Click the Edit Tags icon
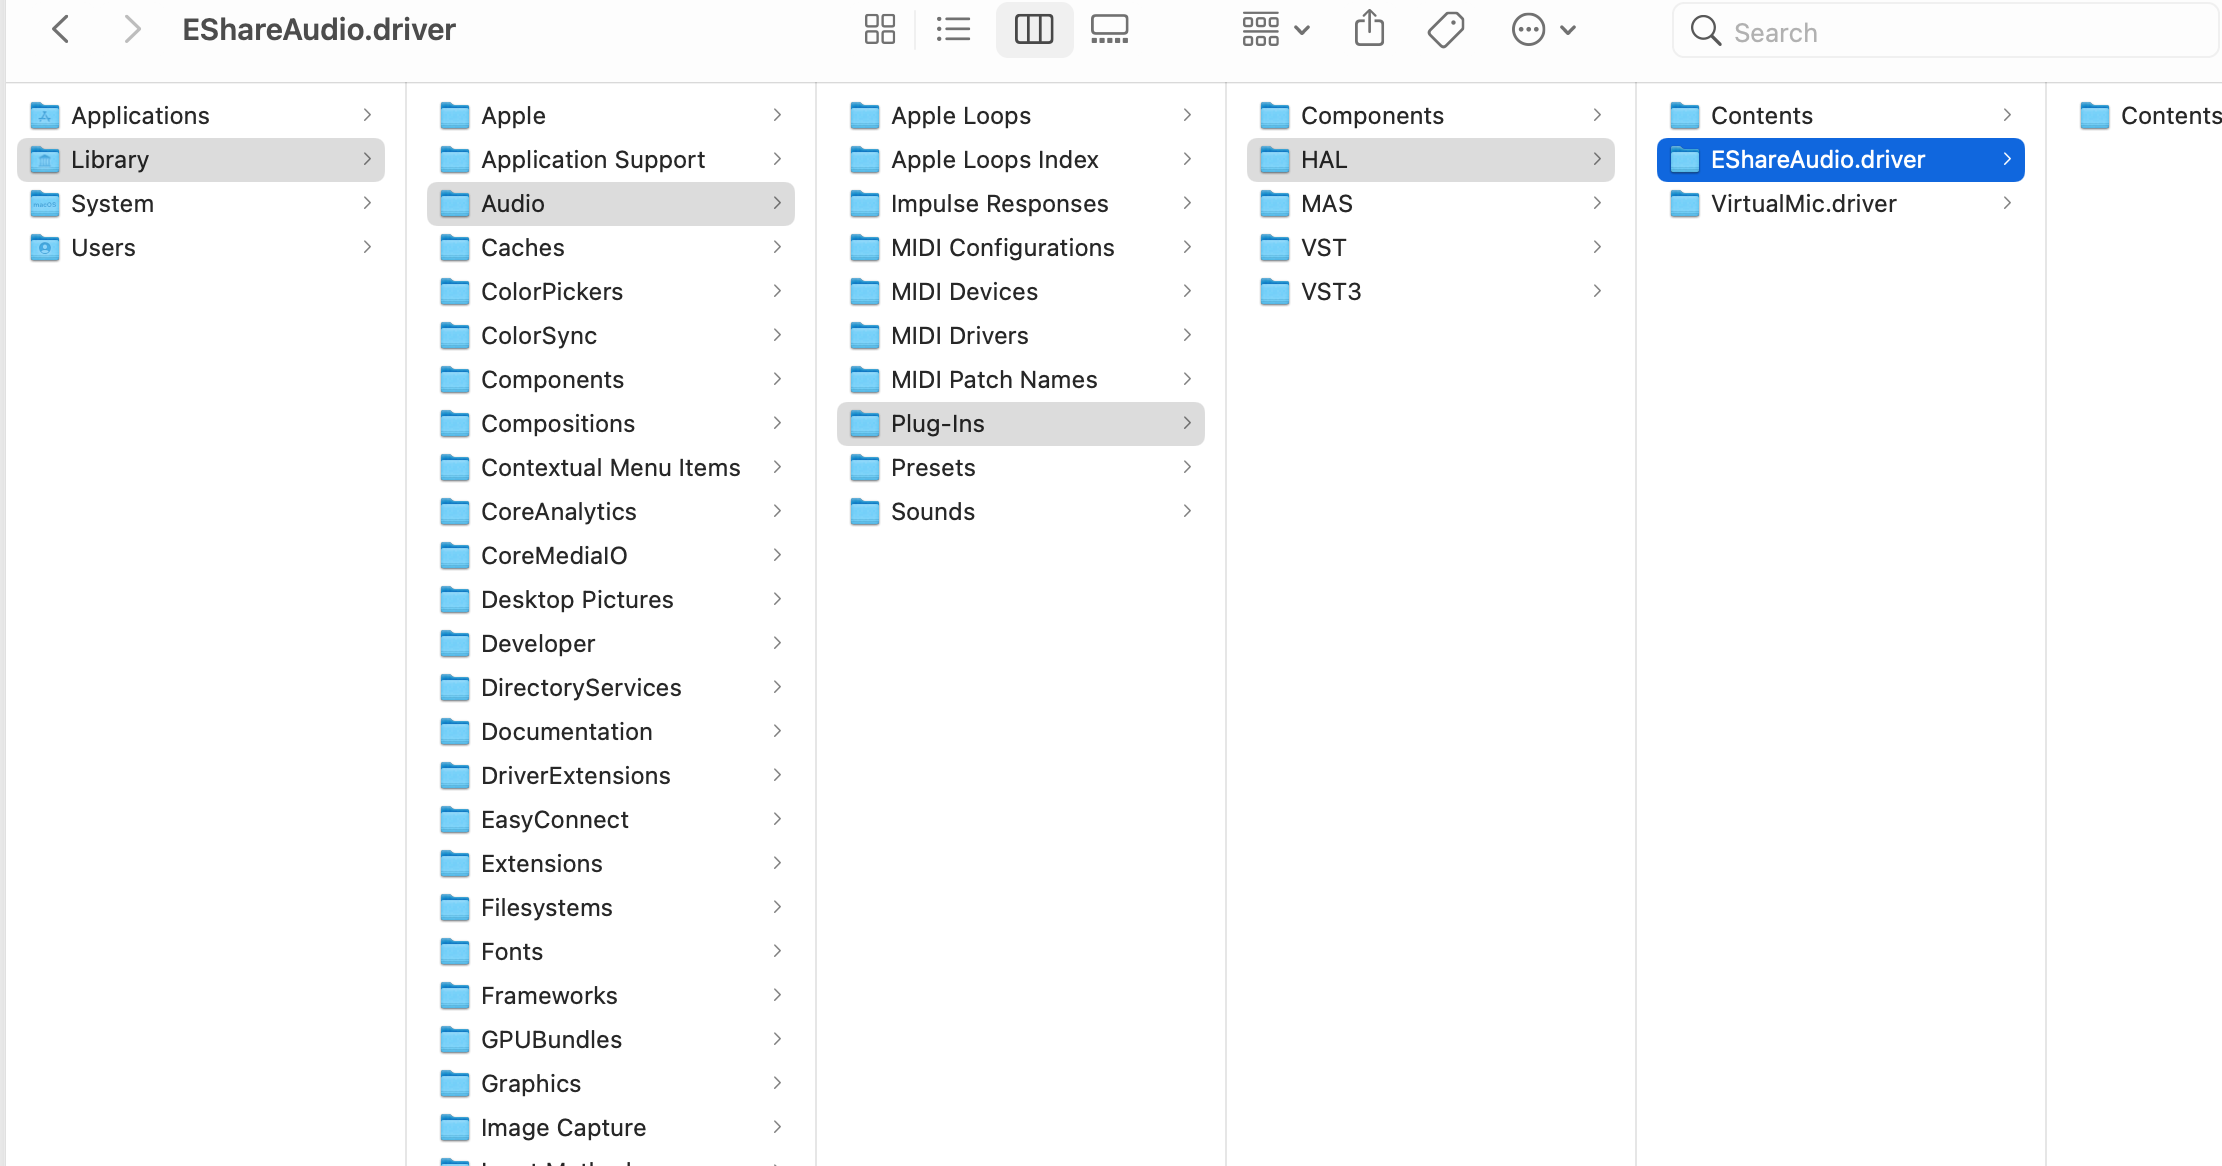Viewport: 2222px width, 1166px height. [x=1445, y=30]
